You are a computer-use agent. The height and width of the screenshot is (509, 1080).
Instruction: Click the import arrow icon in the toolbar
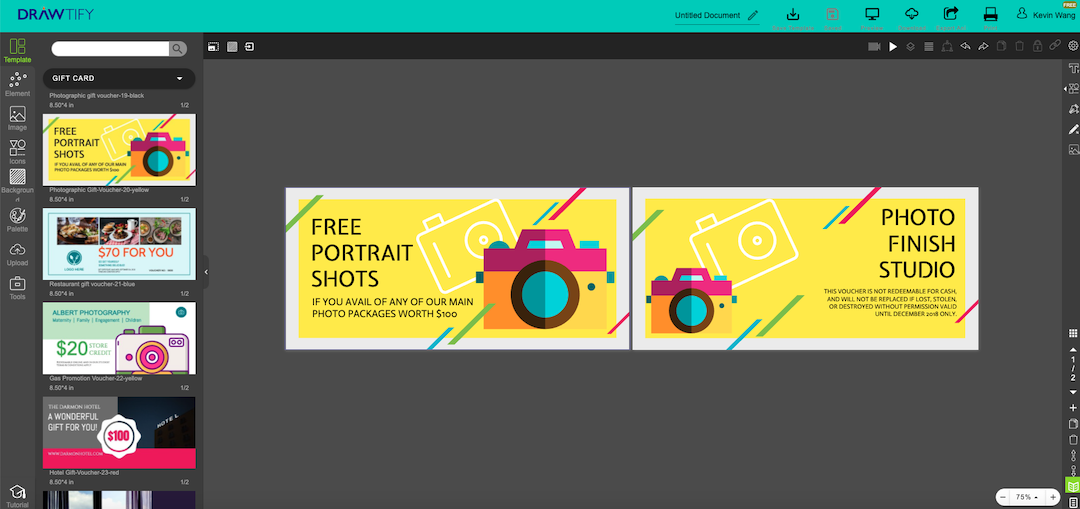(x=249, y=47)
